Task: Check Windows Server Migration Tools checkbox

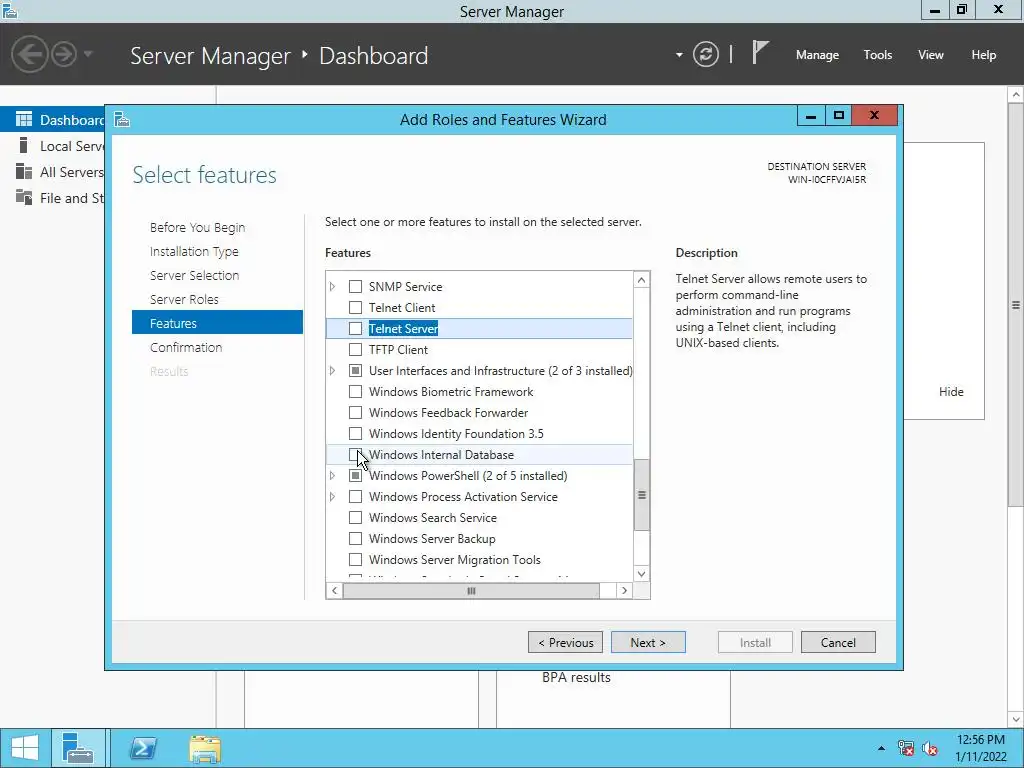Action: point(355,560)
